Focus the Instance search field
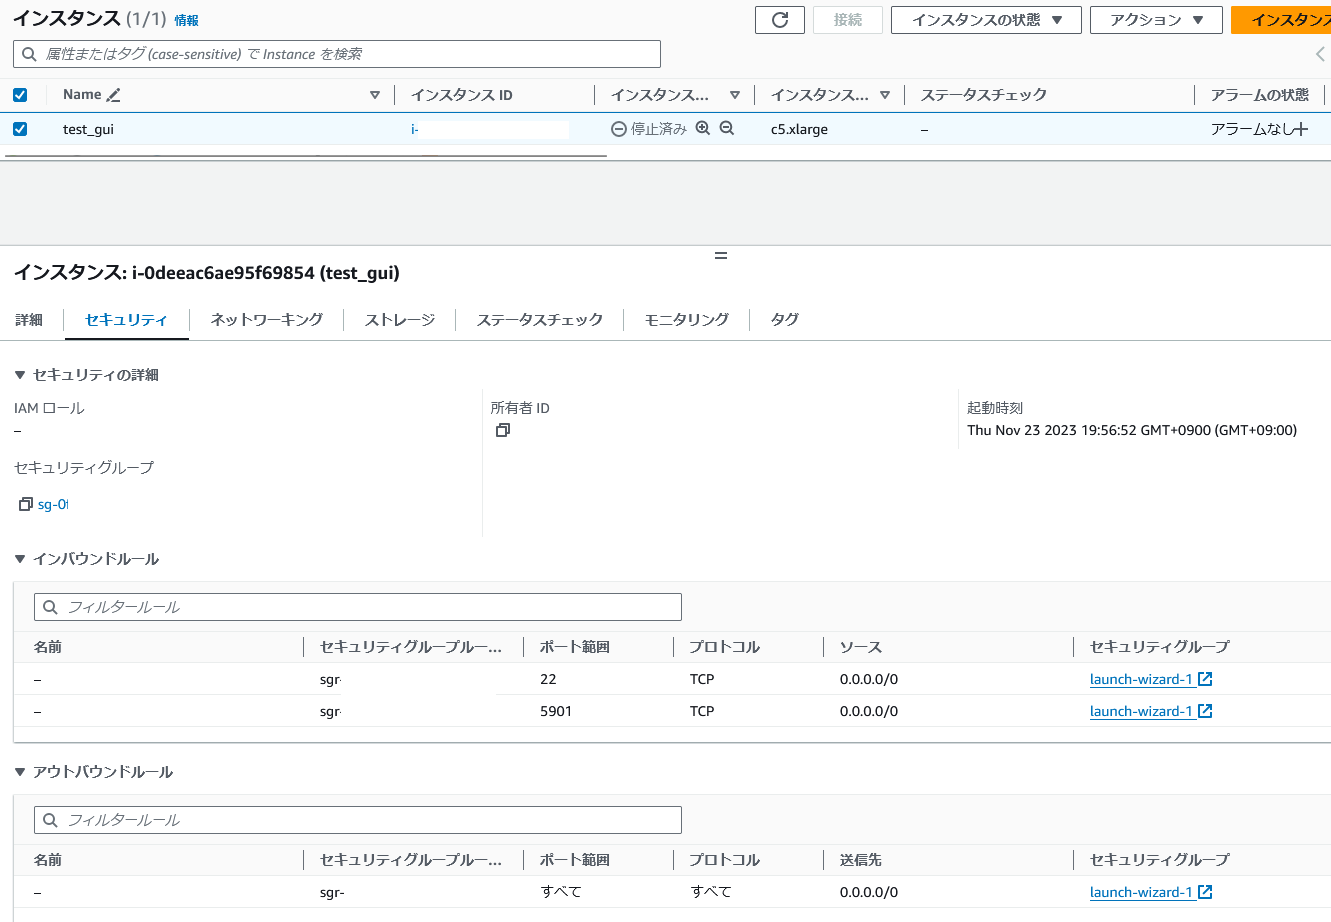Screen dimensions: 1331x922 tap(337, 54)
